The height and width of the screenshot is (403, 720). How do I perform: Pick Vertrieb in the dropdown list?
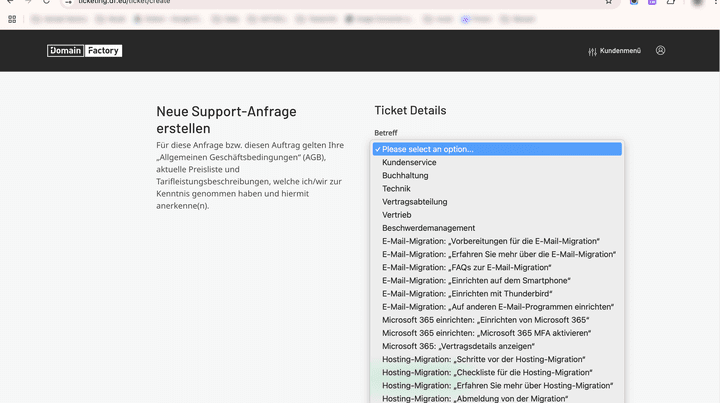point(396,215)
